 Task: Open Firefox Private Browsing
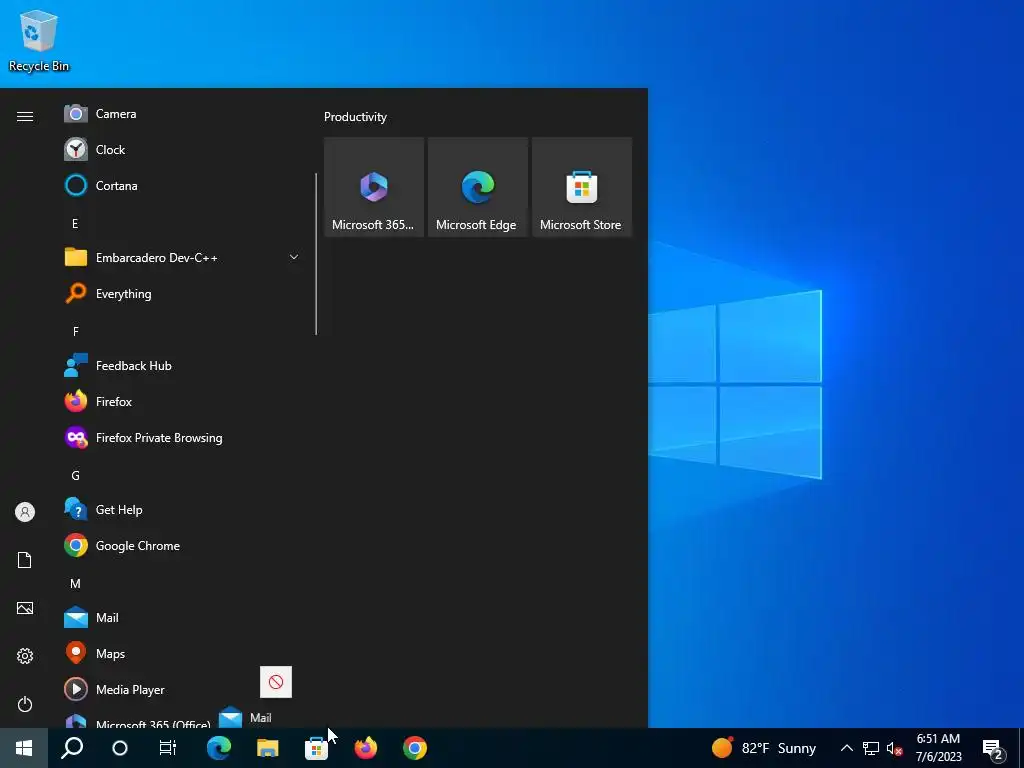[182, 438]
